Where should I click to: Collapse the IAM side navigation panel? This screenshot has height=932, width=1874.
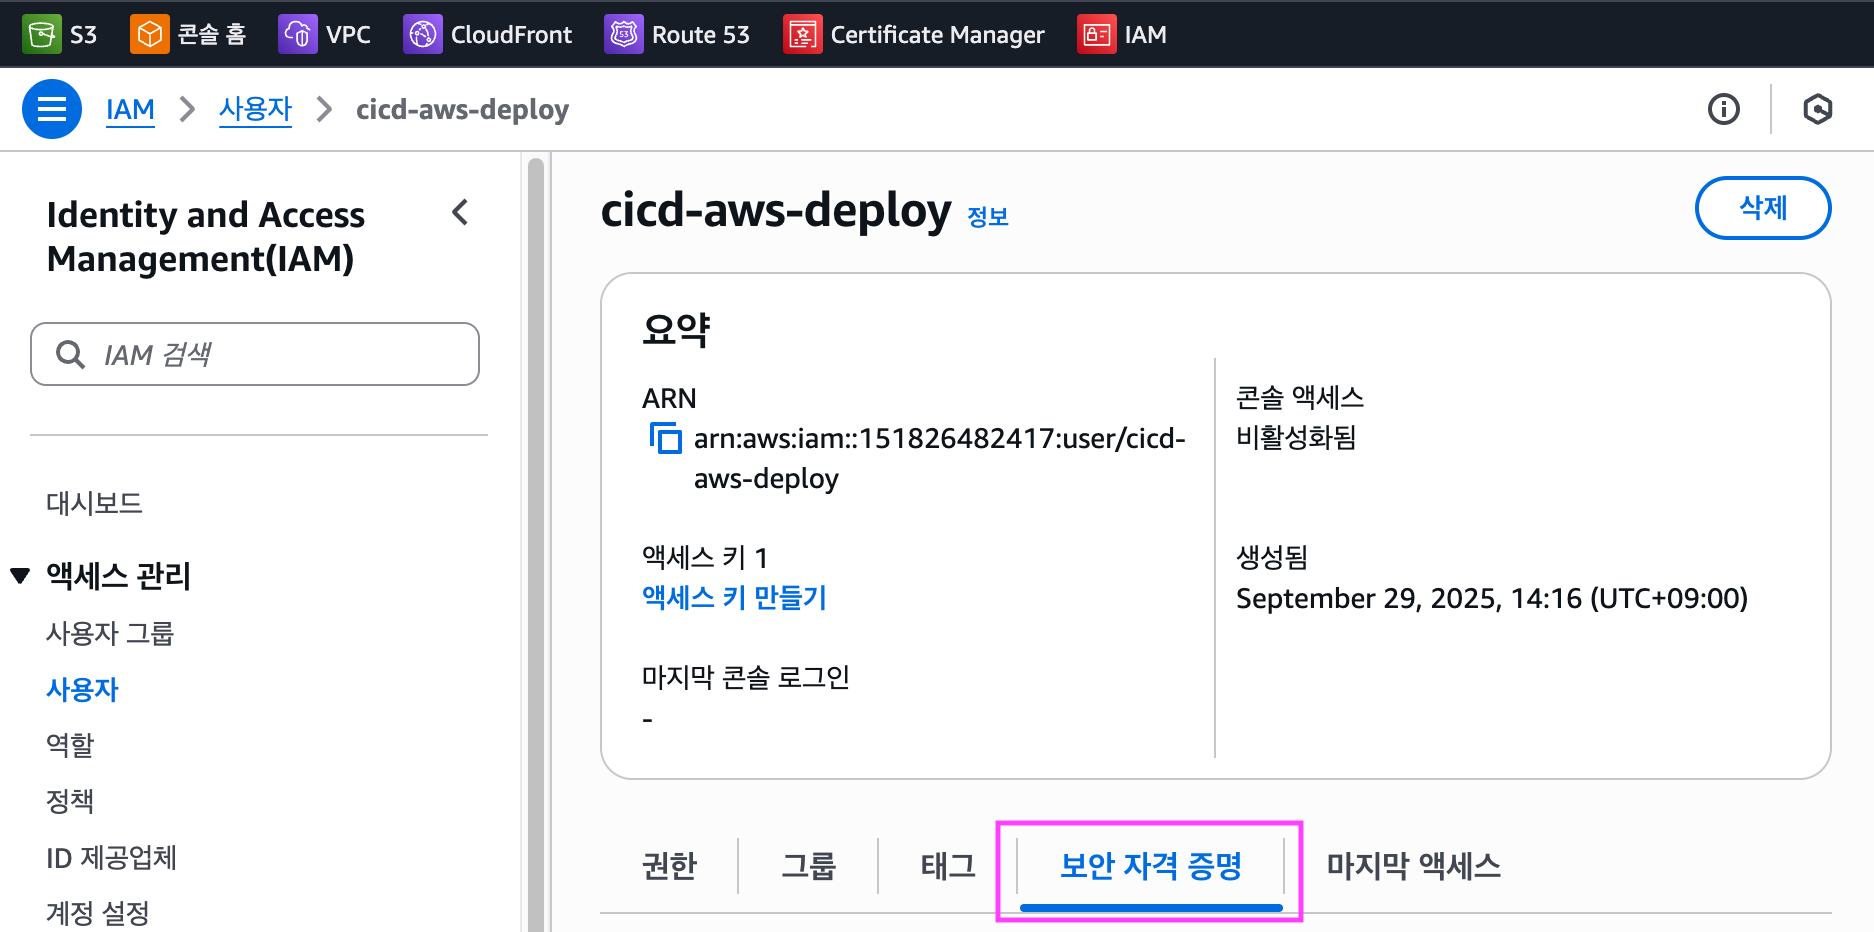[x=460, y=212]
